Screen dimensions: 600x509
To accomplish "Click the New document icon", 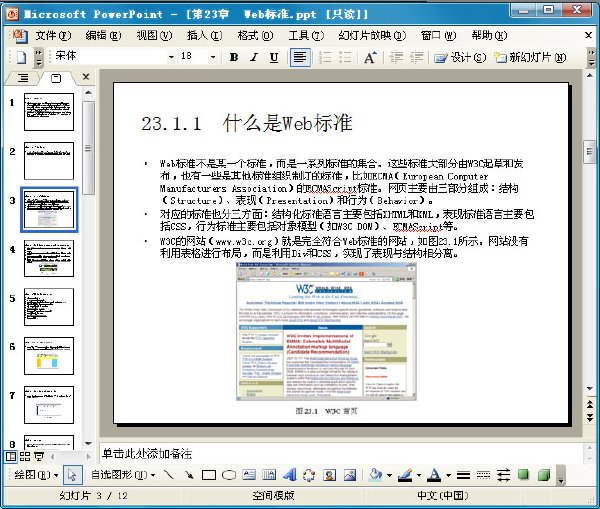I will coord(21,57).
